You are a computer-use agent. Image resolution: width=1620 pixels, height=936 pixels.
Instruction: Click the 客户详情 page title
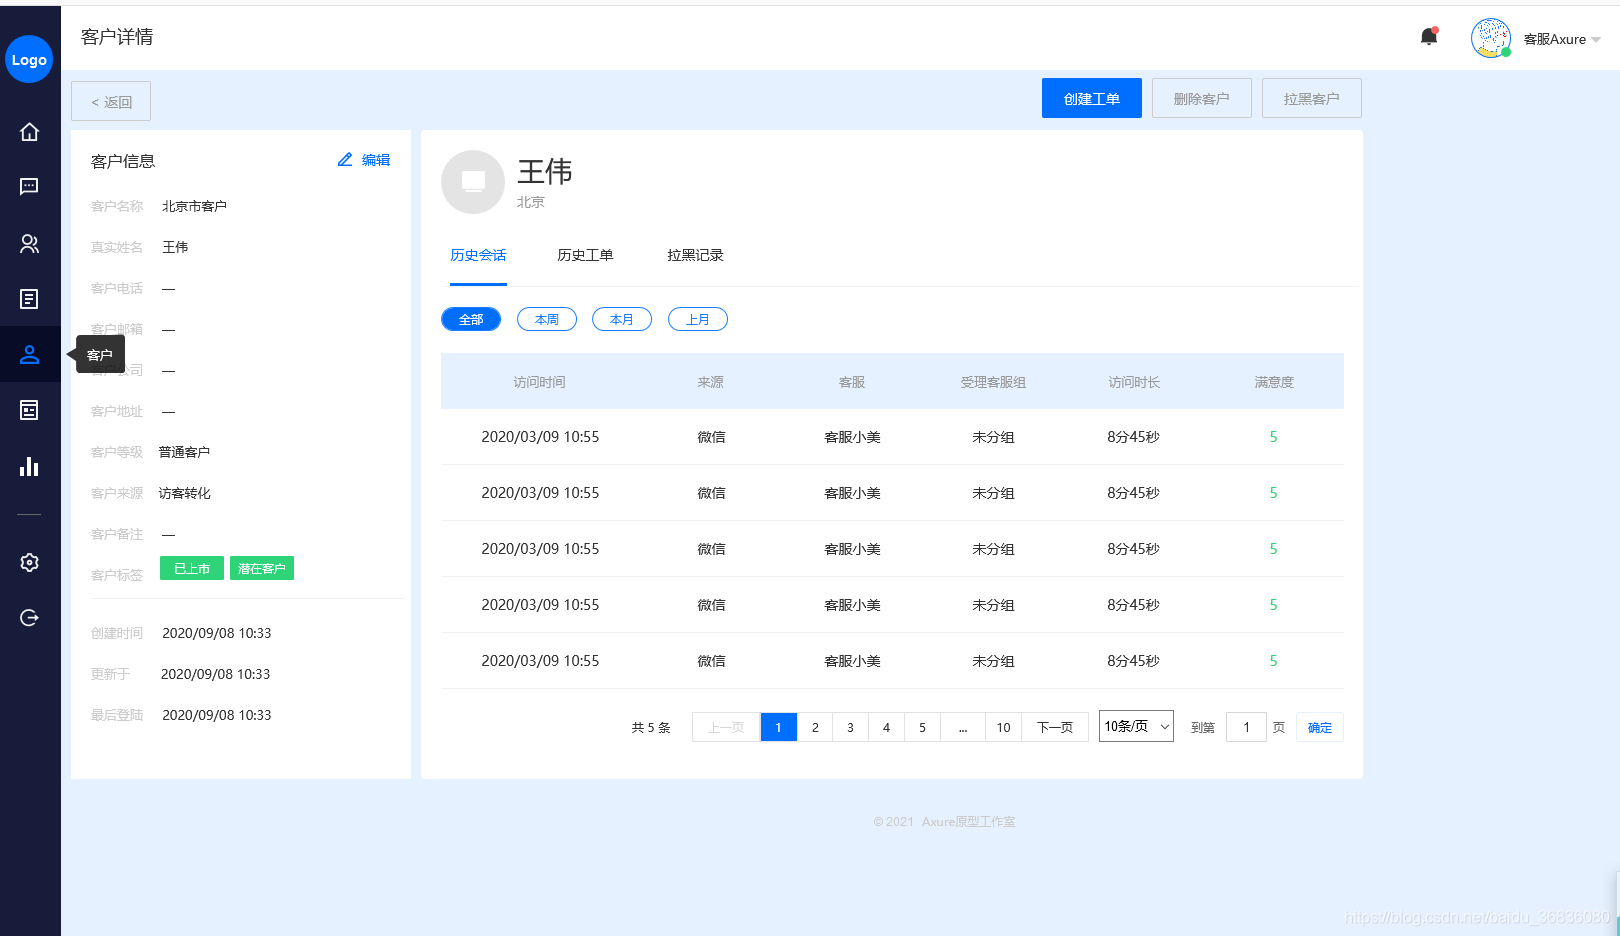tap(117, 37)
